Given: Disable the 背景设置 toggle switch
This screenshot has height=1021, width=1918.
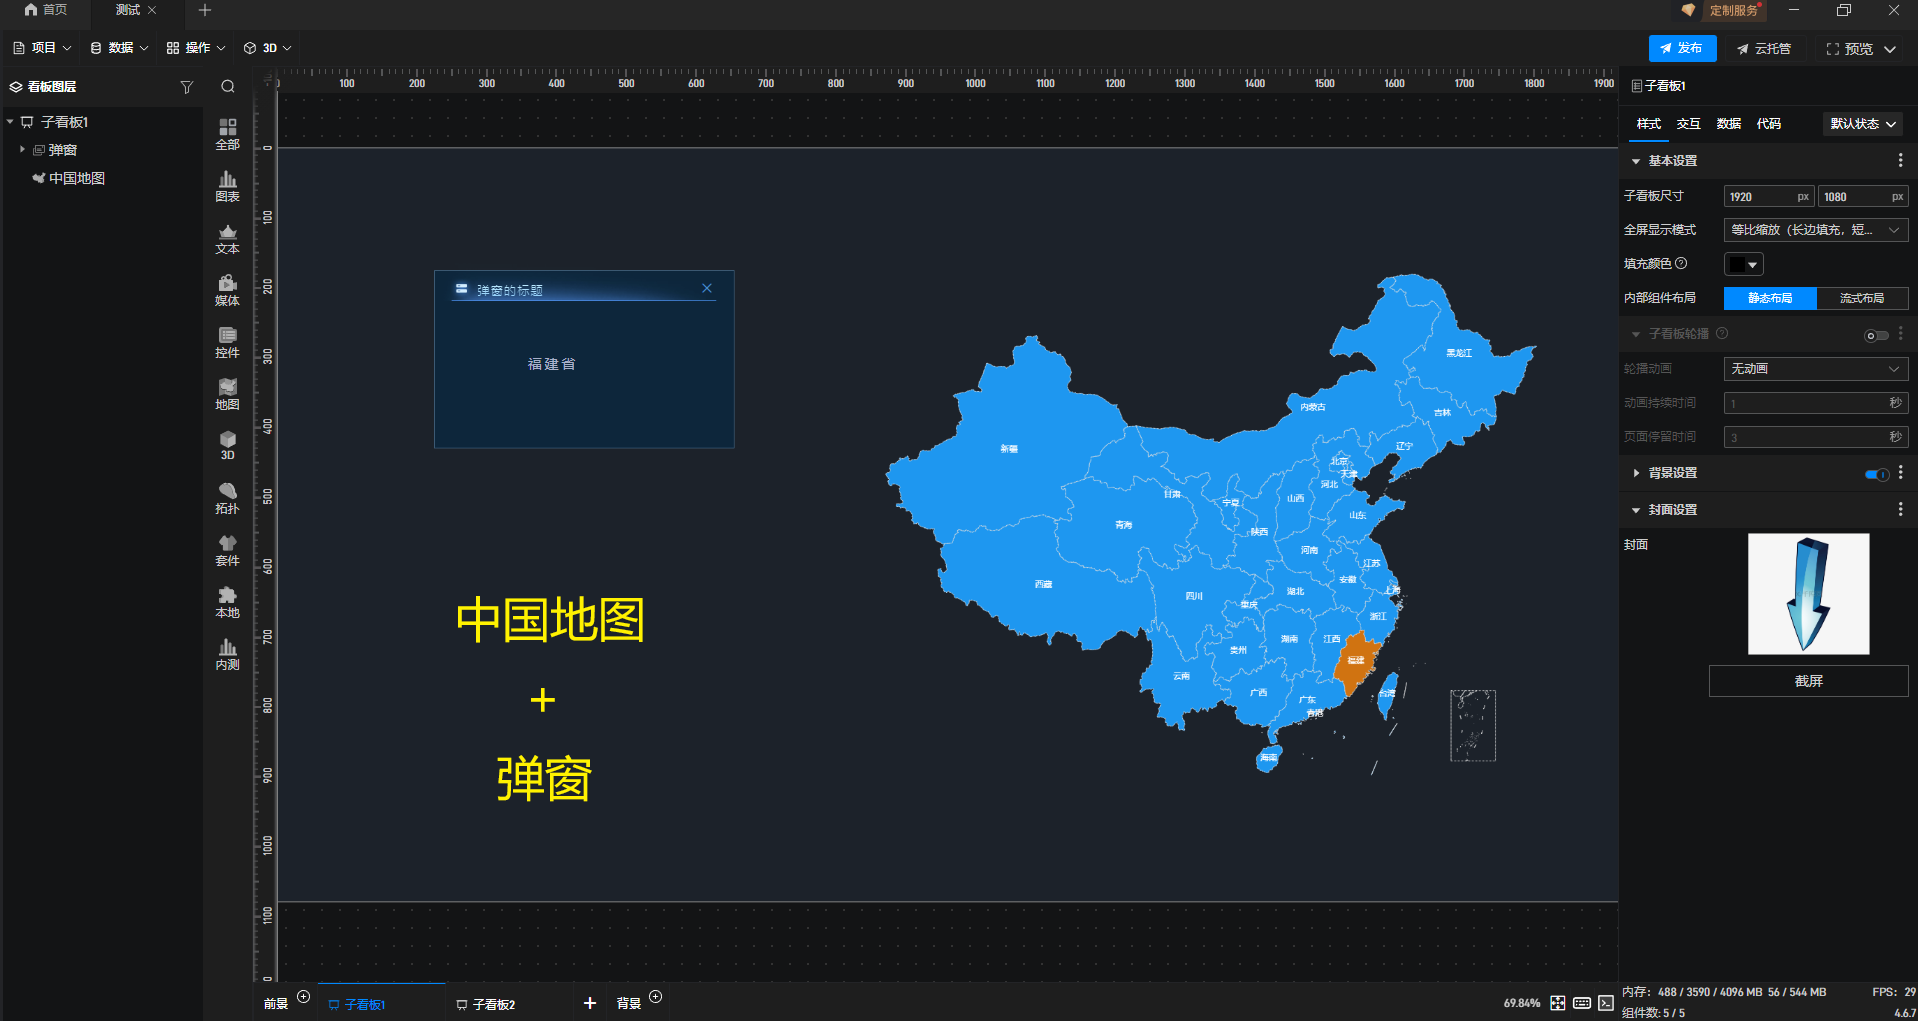Looking at the screenshot, I should pos(1875,475).
